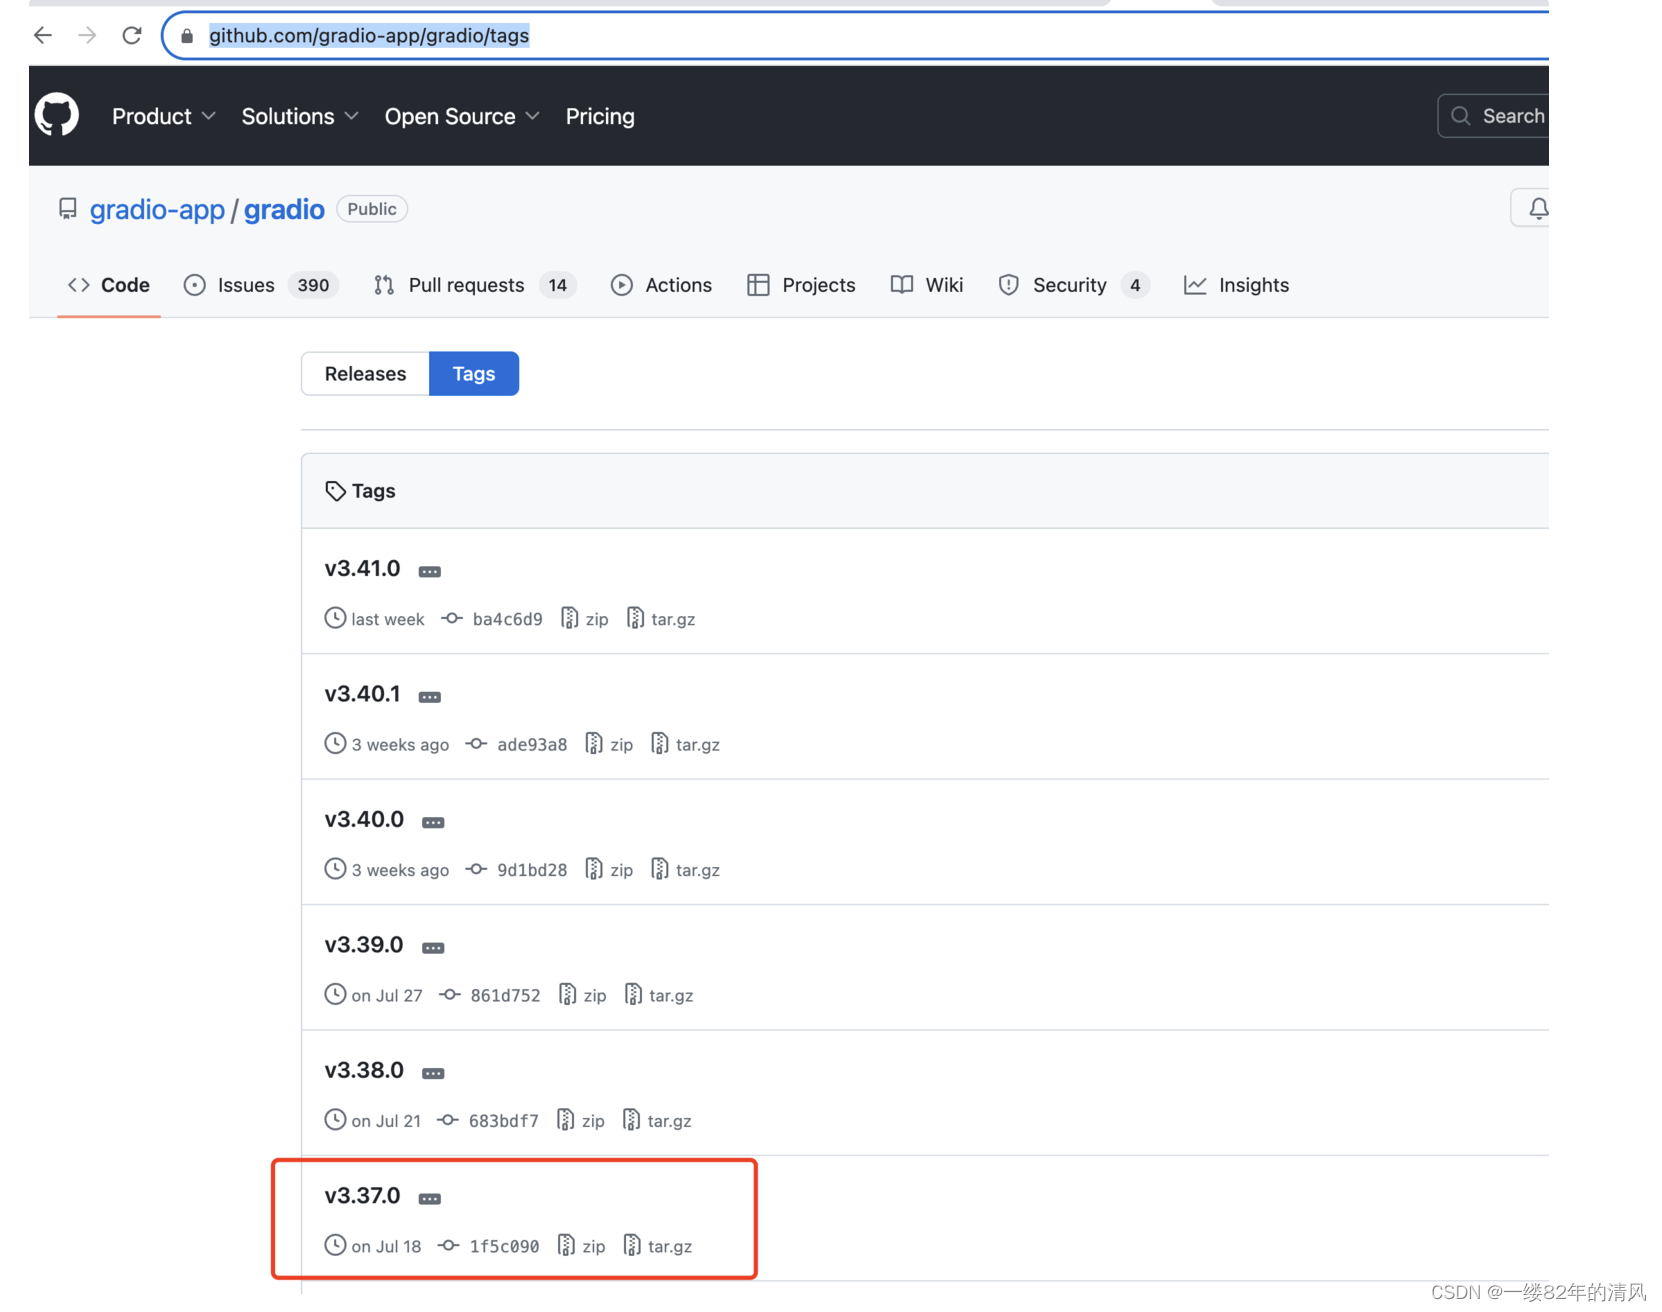Image resolution: width=1662 pixels, height=1312 pixels.
Task: Click the browser forward arrow
Action: coord(87,36)
